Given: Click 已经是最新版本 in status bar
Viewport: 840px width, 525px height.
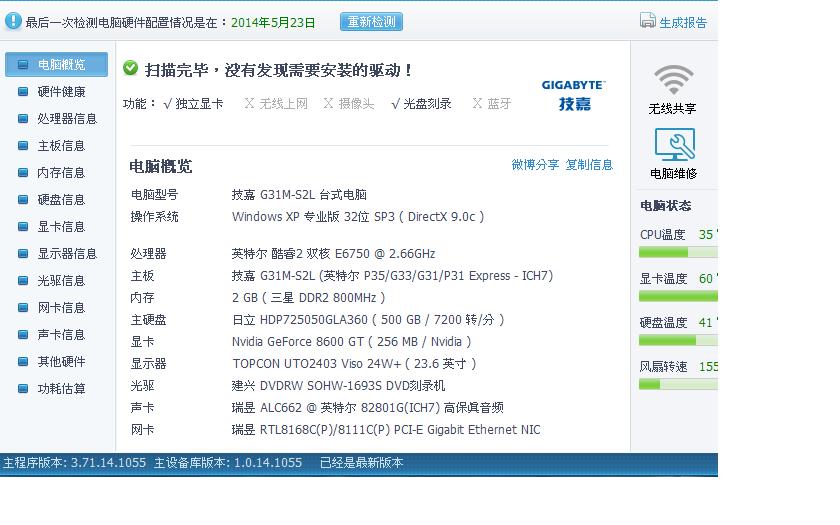Looking at the screenshot, I should (x=362, y=462).
